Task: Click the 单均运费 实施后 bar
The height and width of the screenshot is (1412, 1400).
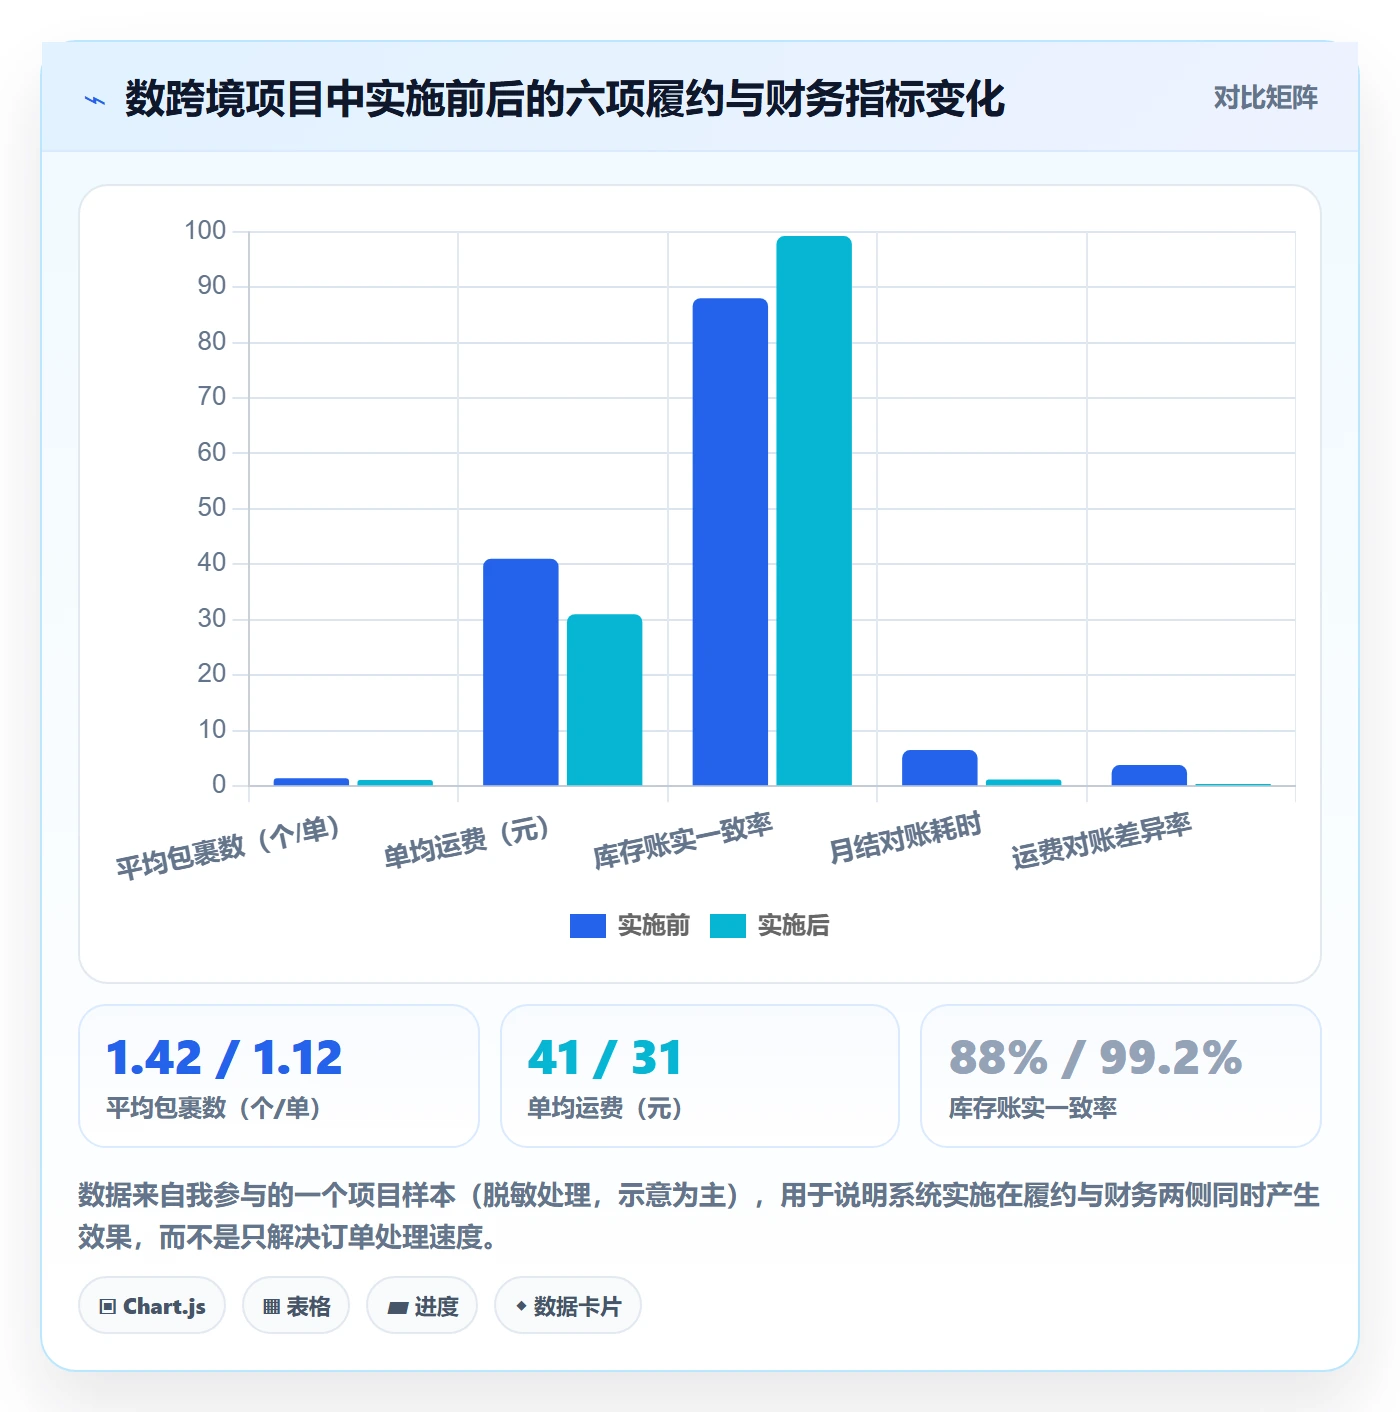Action: (x=605, y=700)
